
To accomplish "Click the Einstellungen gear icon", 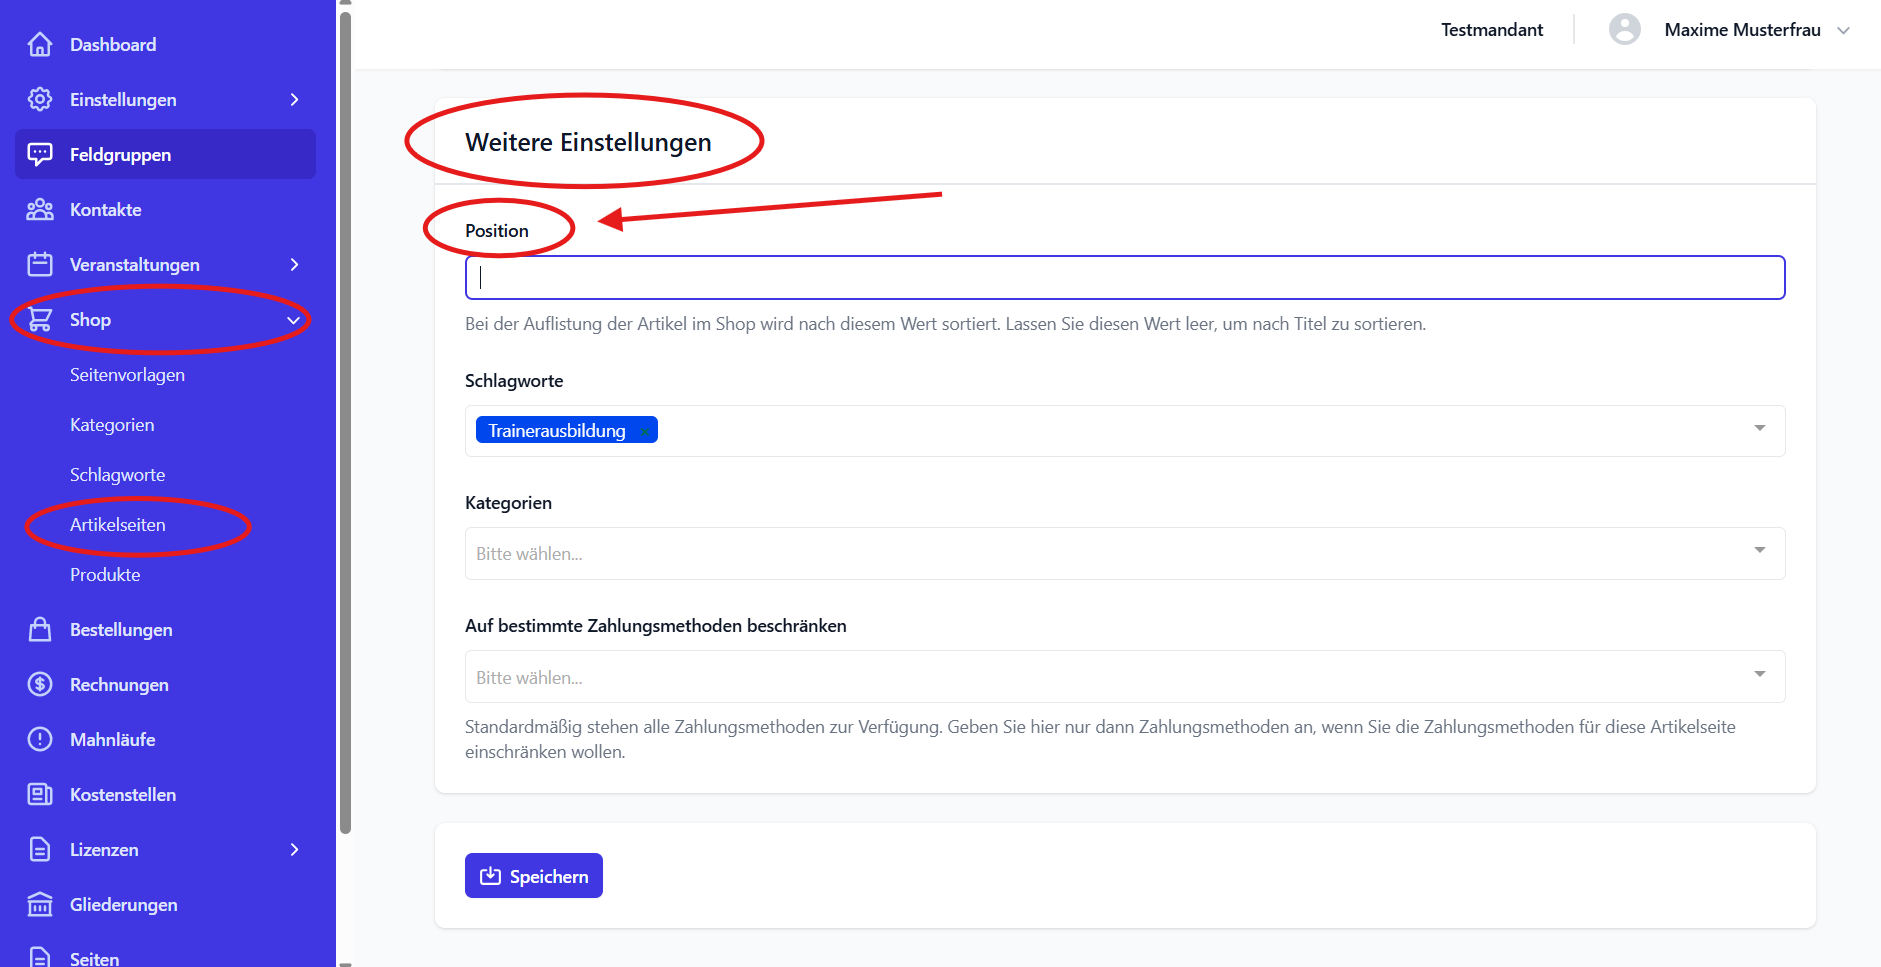I will [x=40, y=99].
